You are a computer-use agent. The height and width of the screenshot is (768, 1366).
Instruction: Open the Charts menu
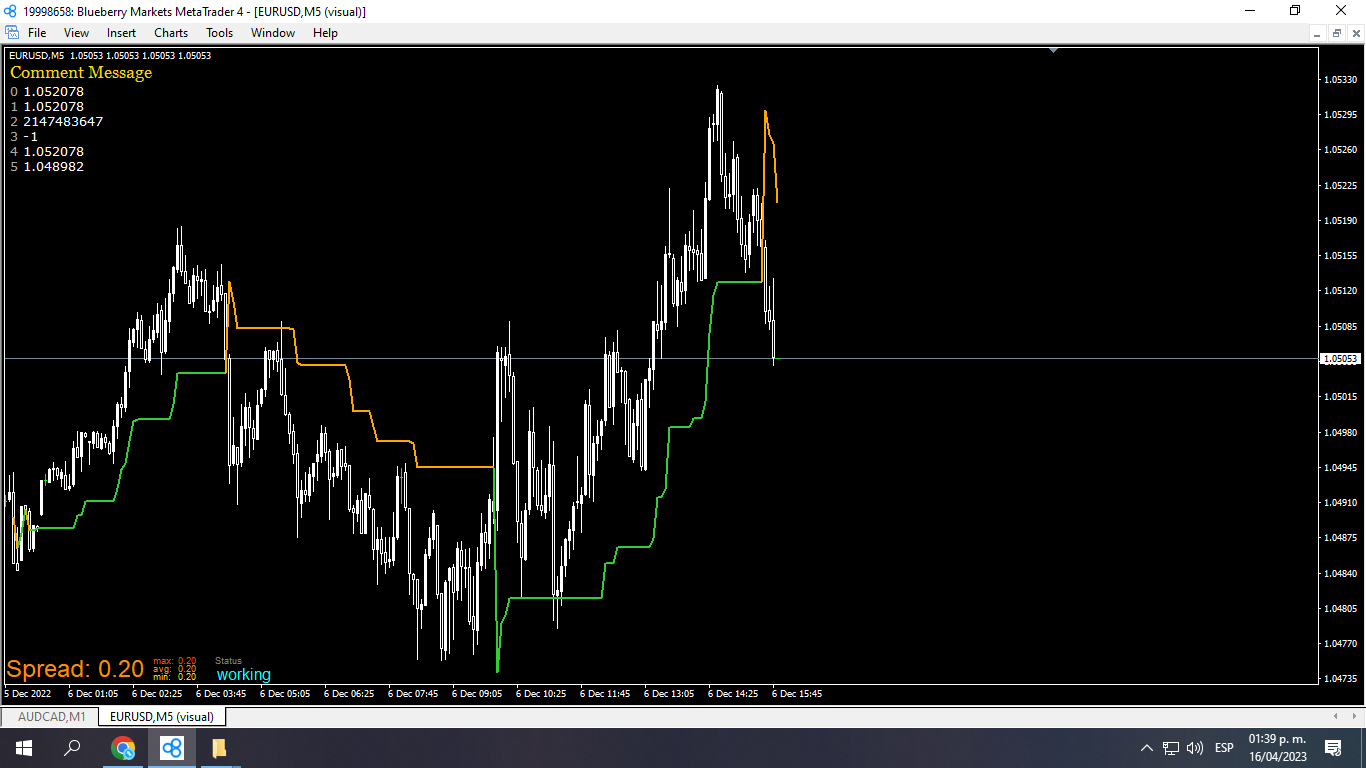[x=171, y=33]
